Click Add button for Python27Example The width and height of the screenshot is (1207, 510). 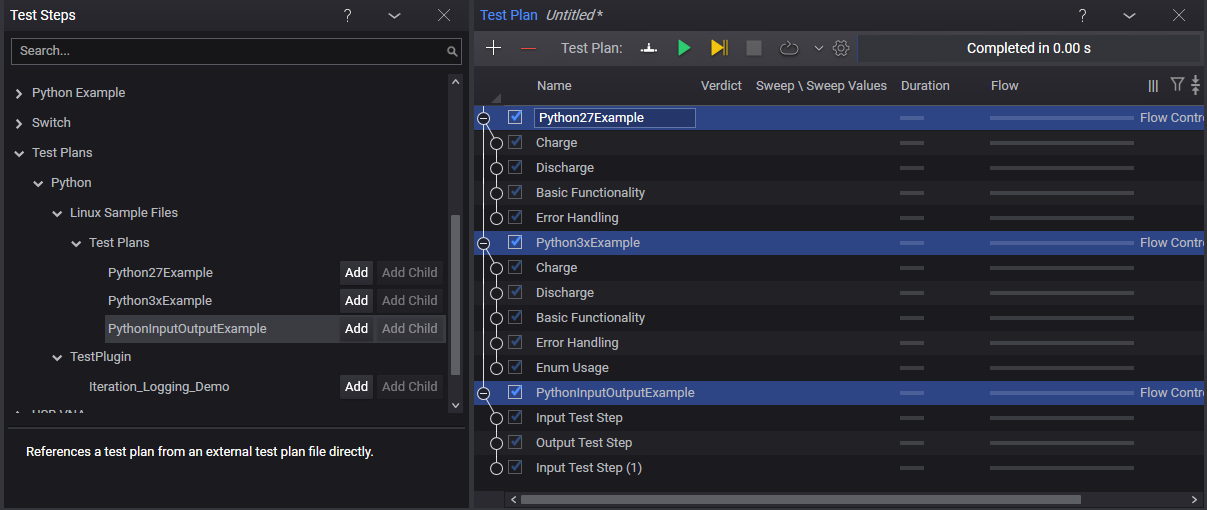pyautogui.click(x=357, y=272)
